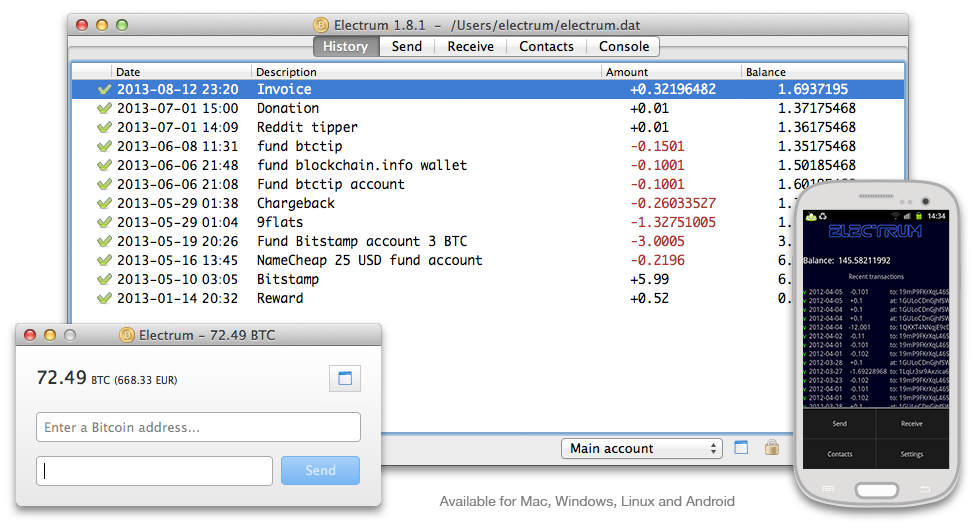Select the fund blockchain.info wallet row
The width and height of the screenshot is (980, 530).
[488, 165]
